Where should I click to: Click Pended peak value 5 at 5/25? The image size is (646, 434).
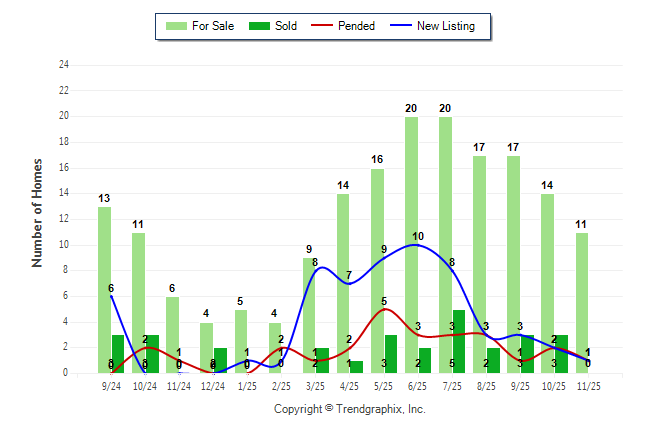point(384,301)
